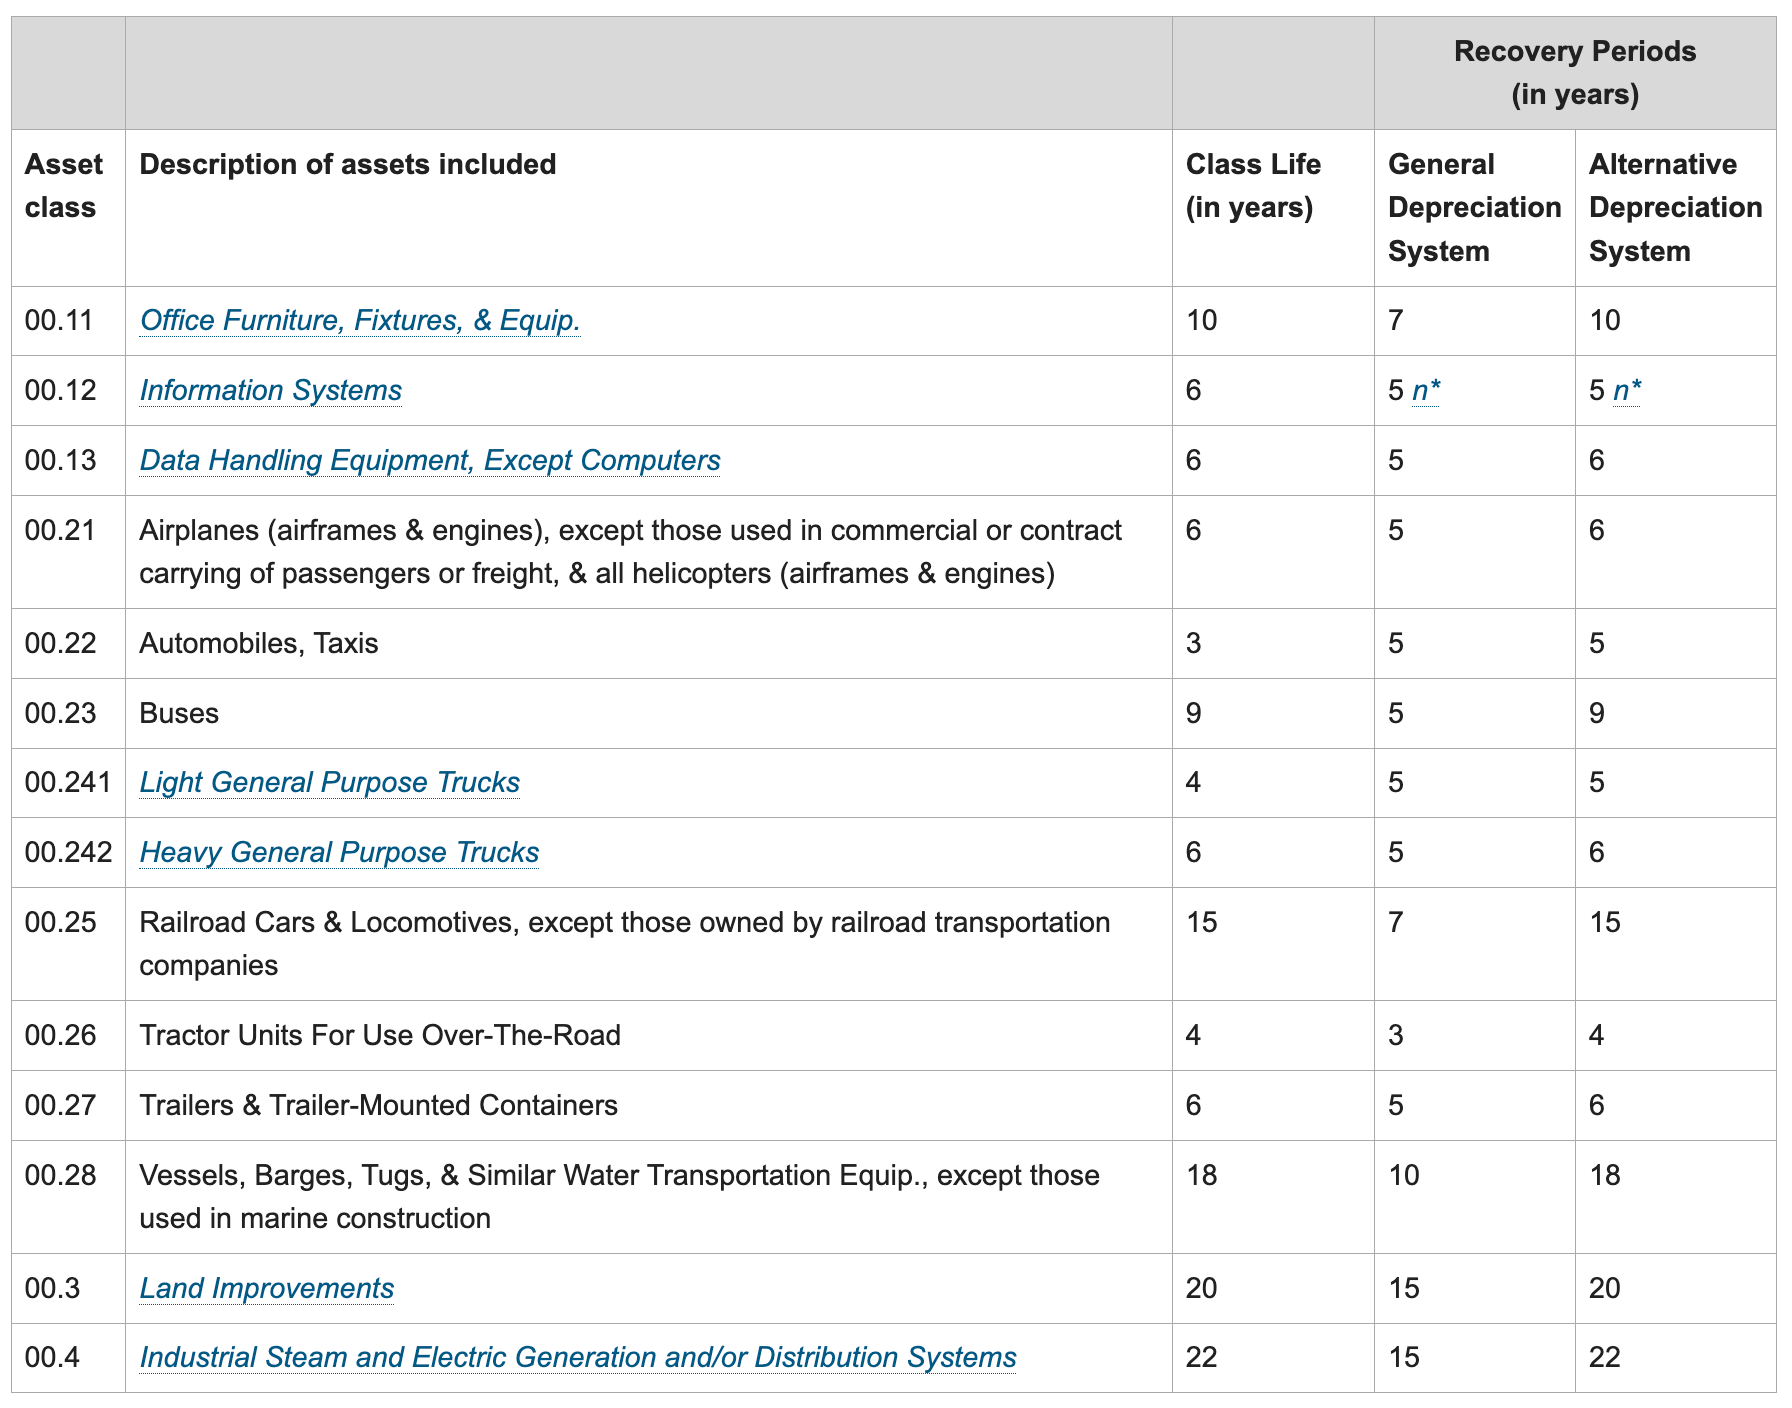Select the Automobiles, Taxis description cell
This screenshot has height=1408, width=1792.
pos(649,643)
